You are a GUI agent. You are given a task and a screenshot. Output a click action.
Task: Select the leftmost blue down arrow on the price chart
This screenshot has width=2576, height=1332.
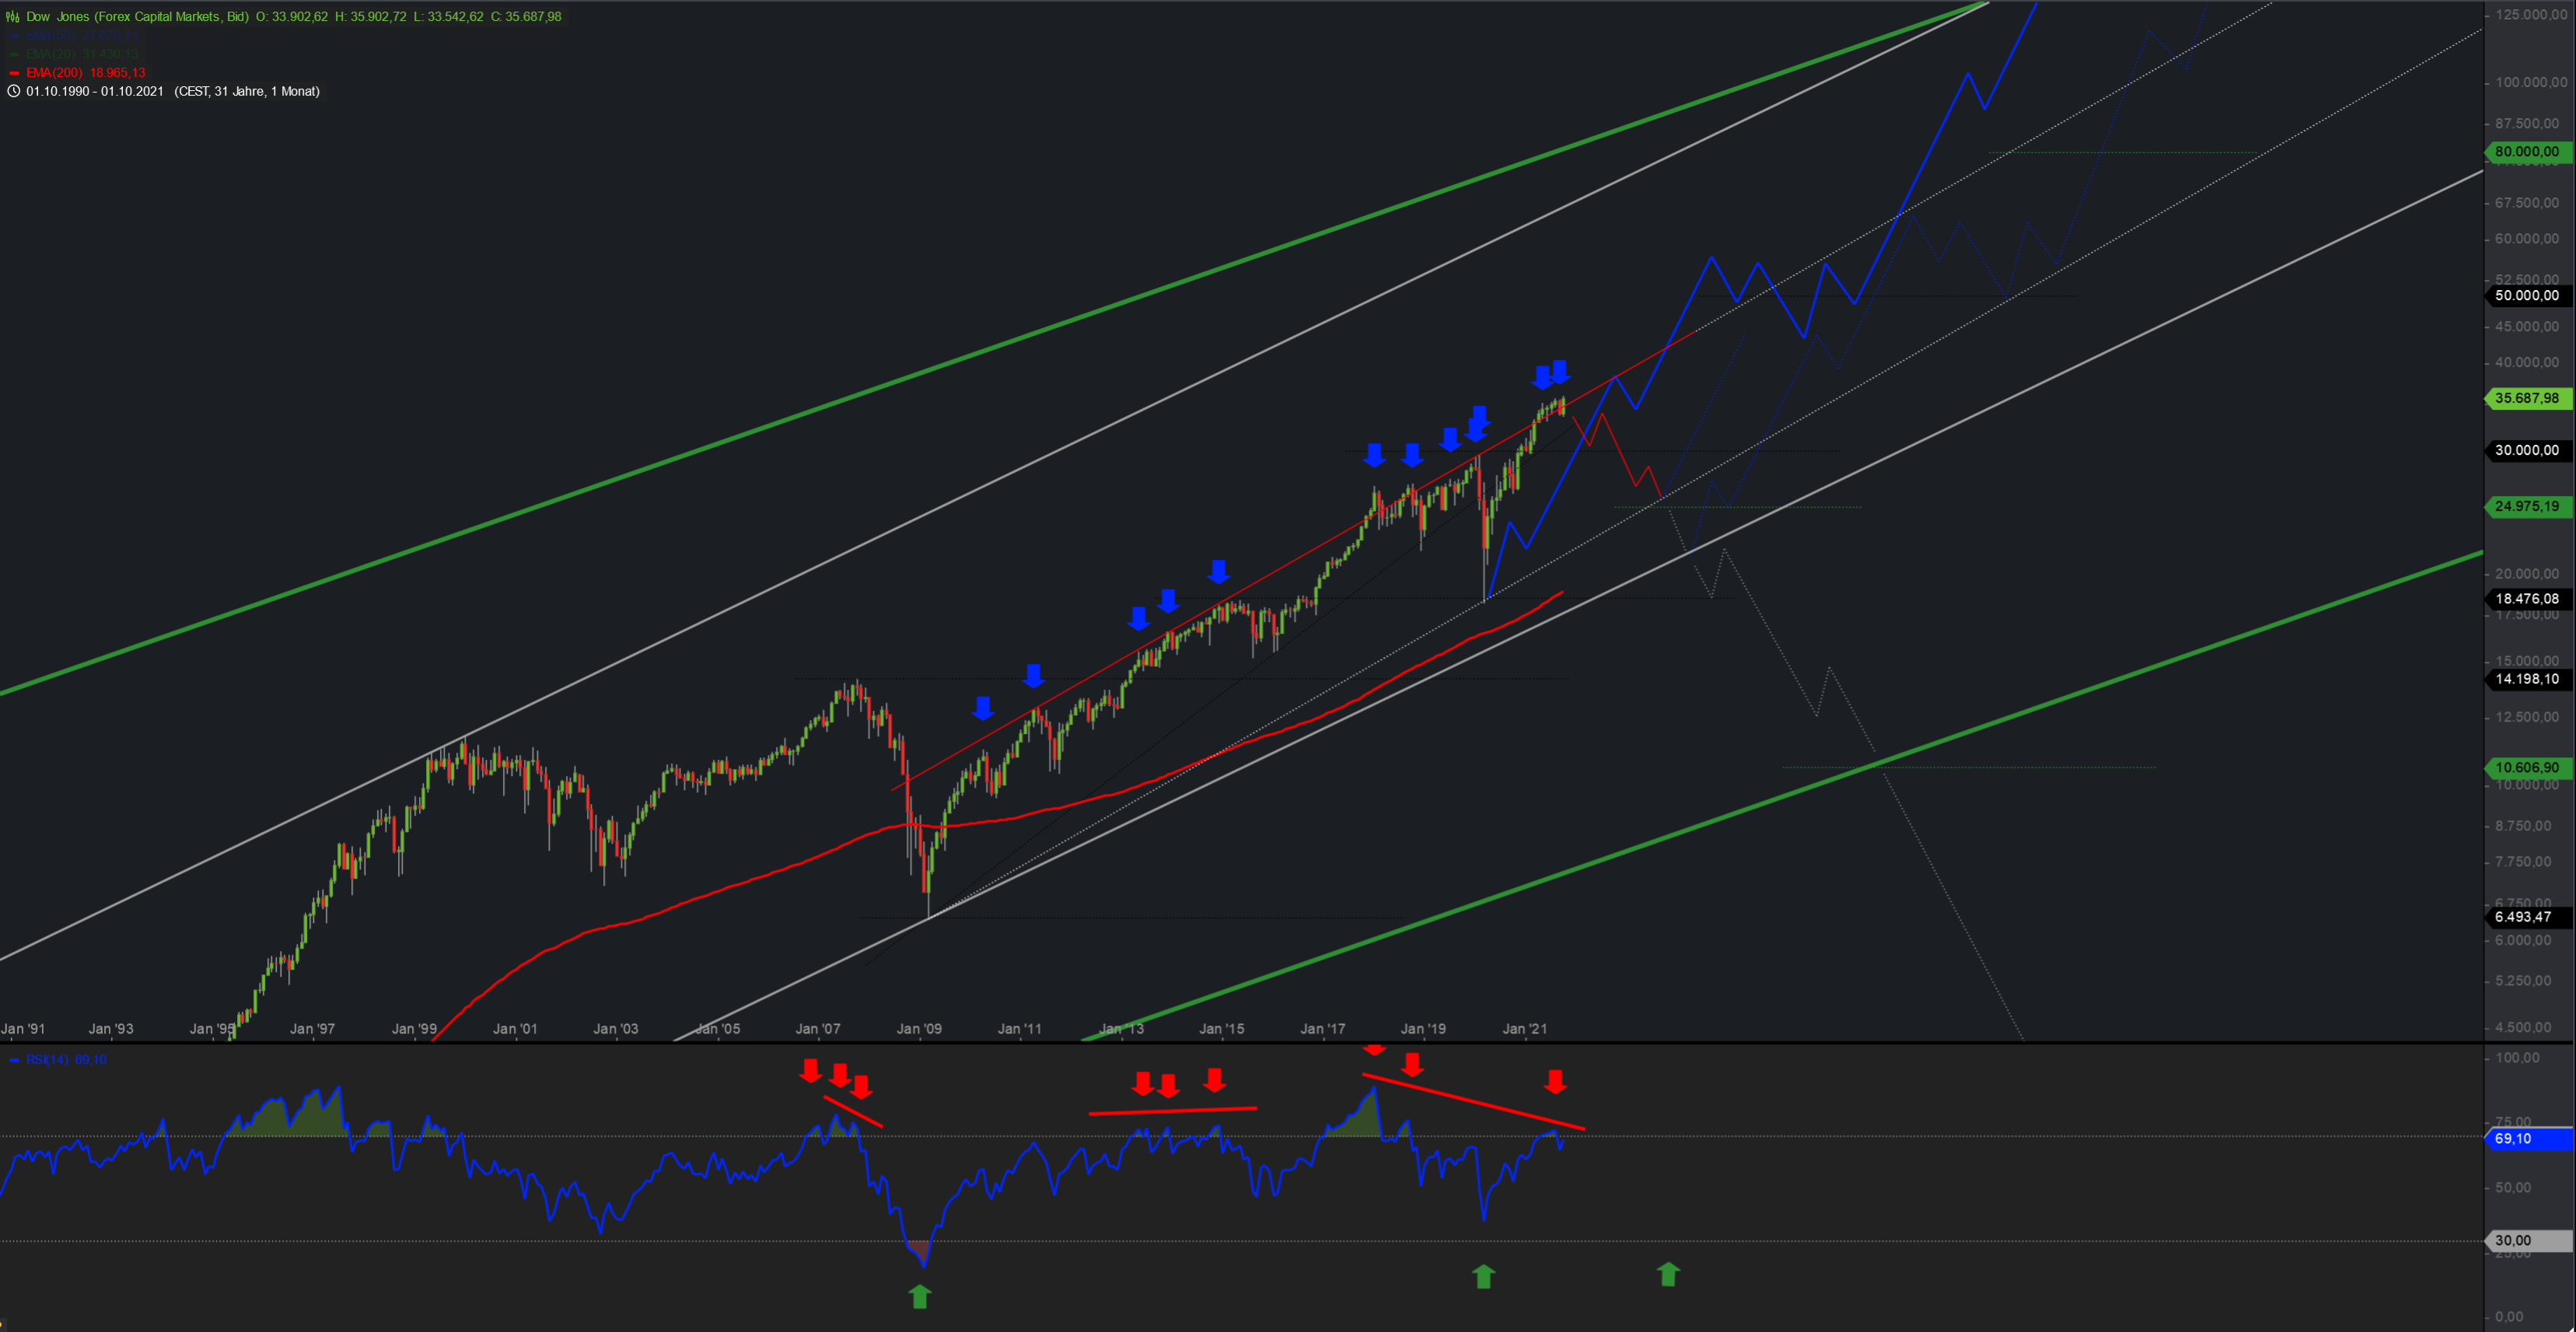(x=983, y=708)
